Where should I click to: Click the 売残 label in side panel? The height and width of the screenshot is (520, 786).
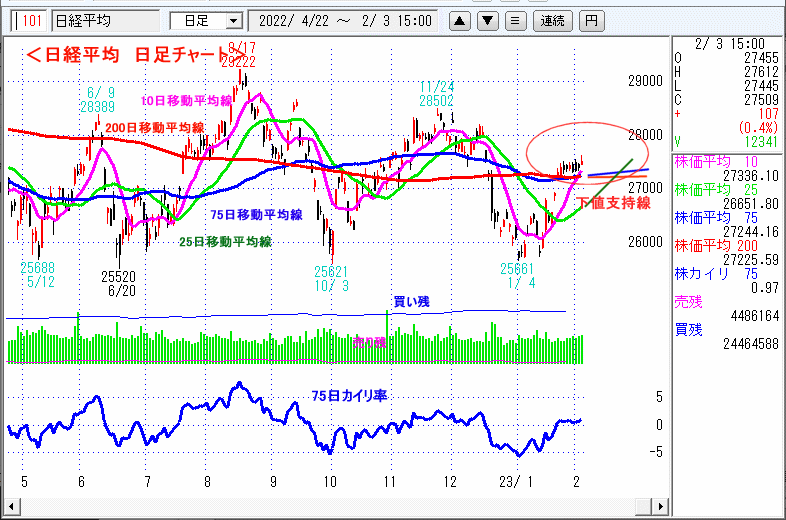coord(688,302)
